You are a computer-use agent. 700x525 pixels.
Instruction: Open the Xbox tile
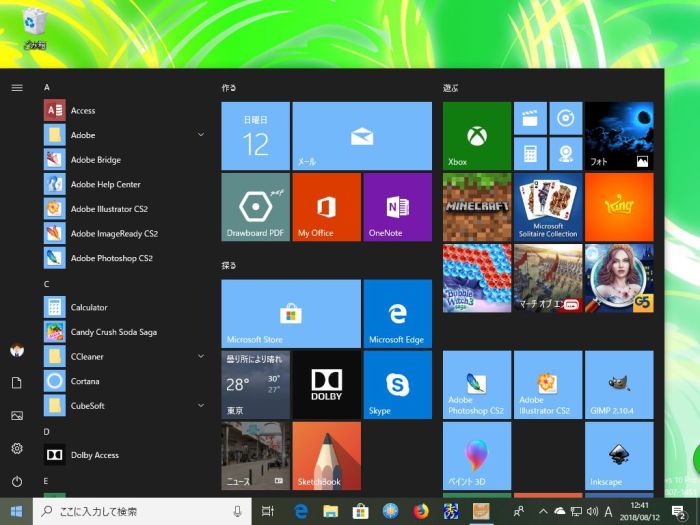476,136
